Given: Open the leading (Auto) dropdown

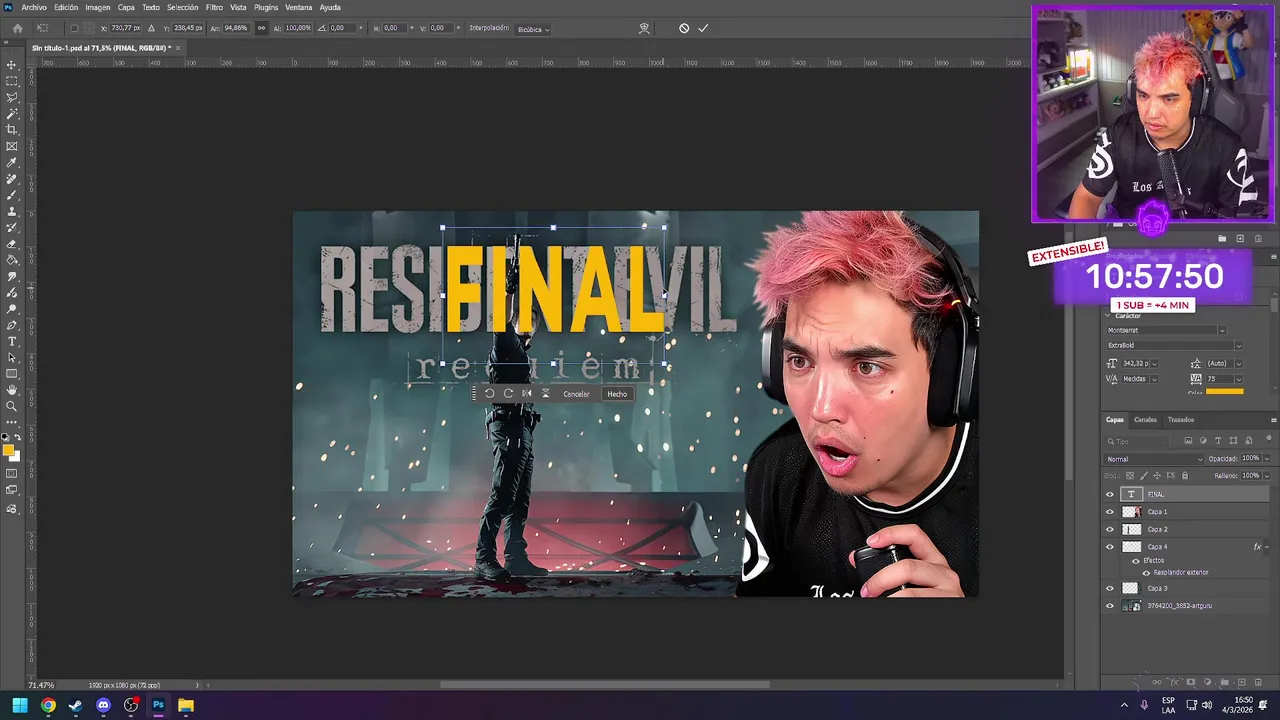Looking at the screenshot, I should [1238, 364].
